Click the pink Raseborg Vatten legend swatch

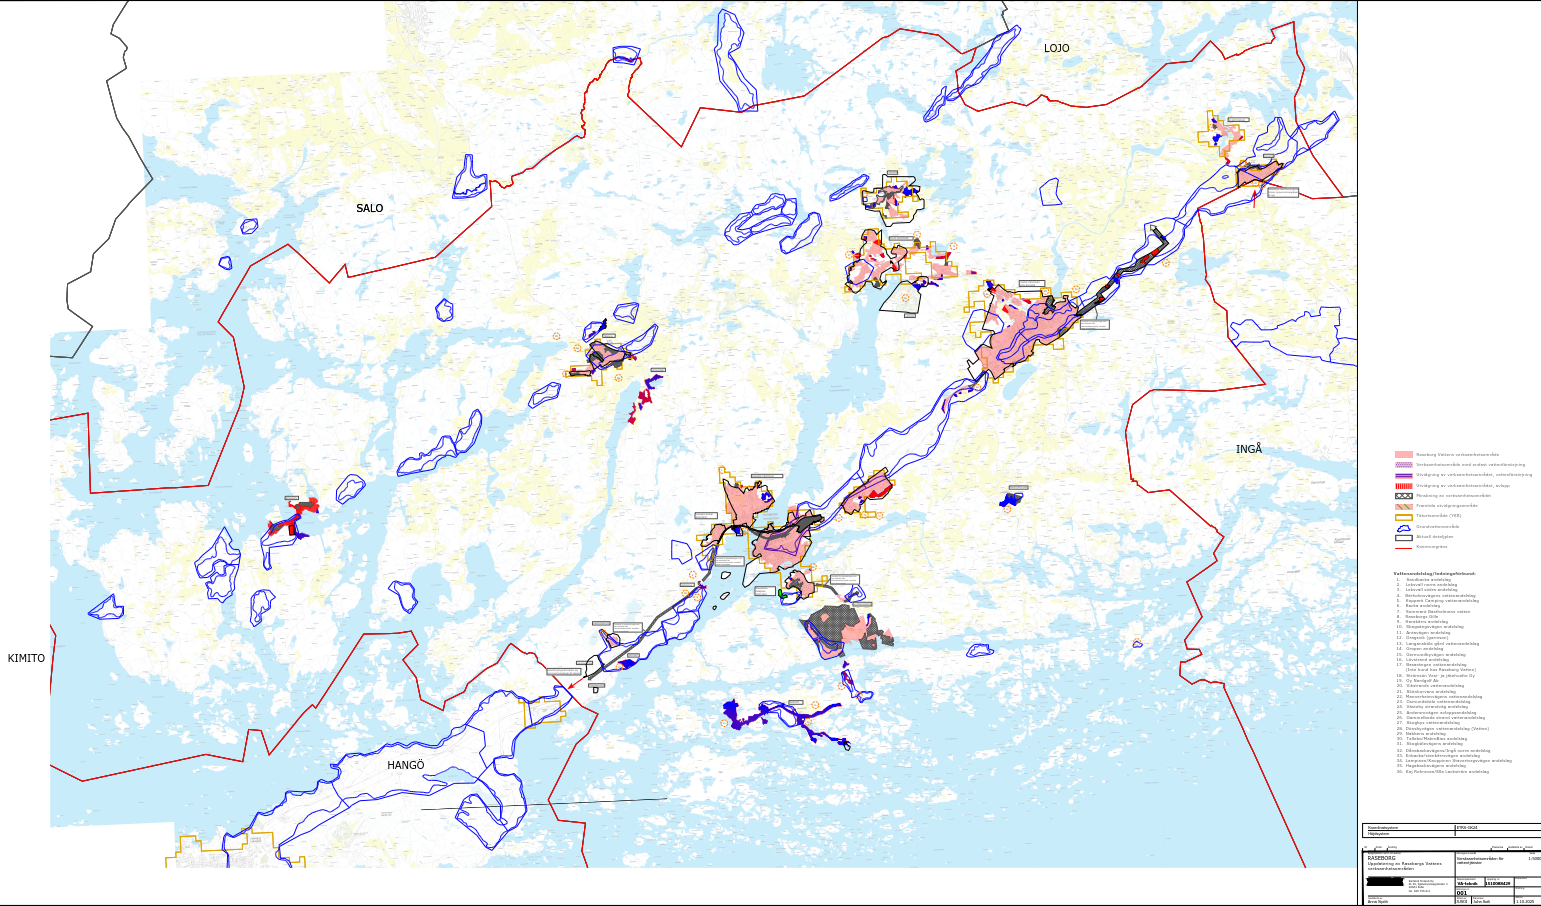tap(1403, 455)
